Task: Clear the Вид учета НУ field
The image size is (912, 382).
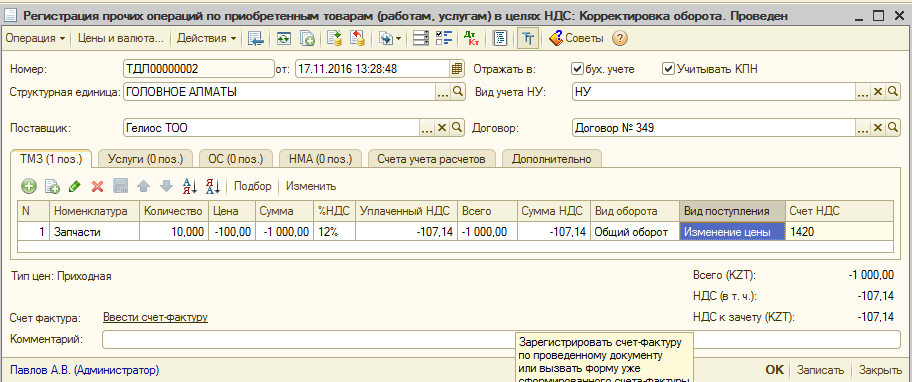Action: [x=878, y=91]
